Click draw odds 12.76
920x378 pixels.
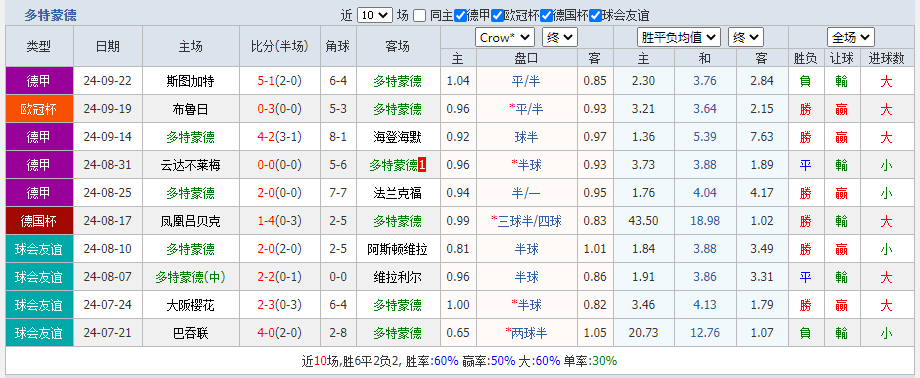705,333
